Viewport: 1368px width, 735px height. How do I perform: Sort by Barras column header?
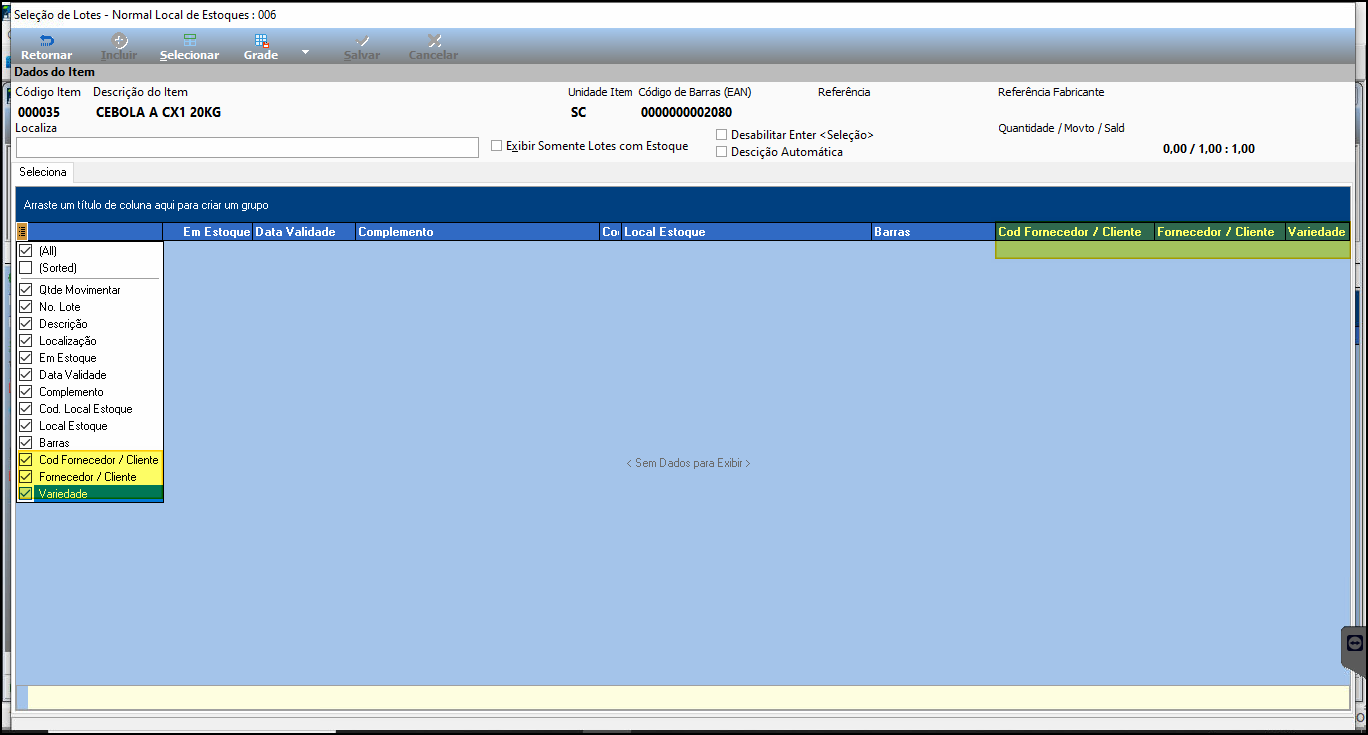(933, 232)
